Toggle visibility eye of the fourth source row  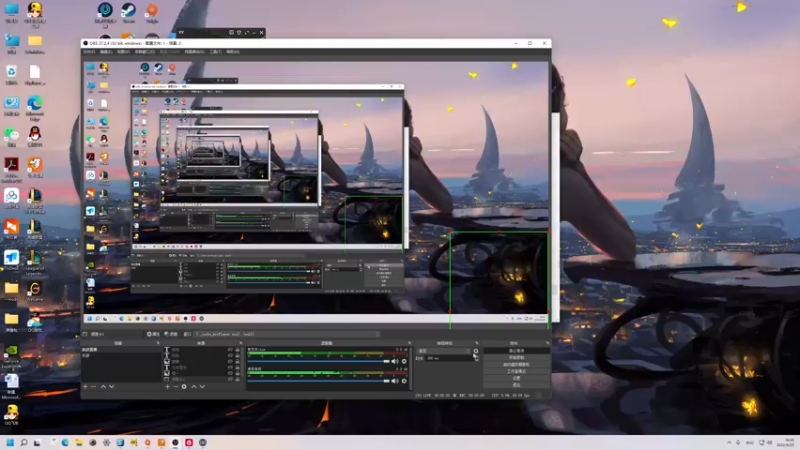tap(230, 367)
